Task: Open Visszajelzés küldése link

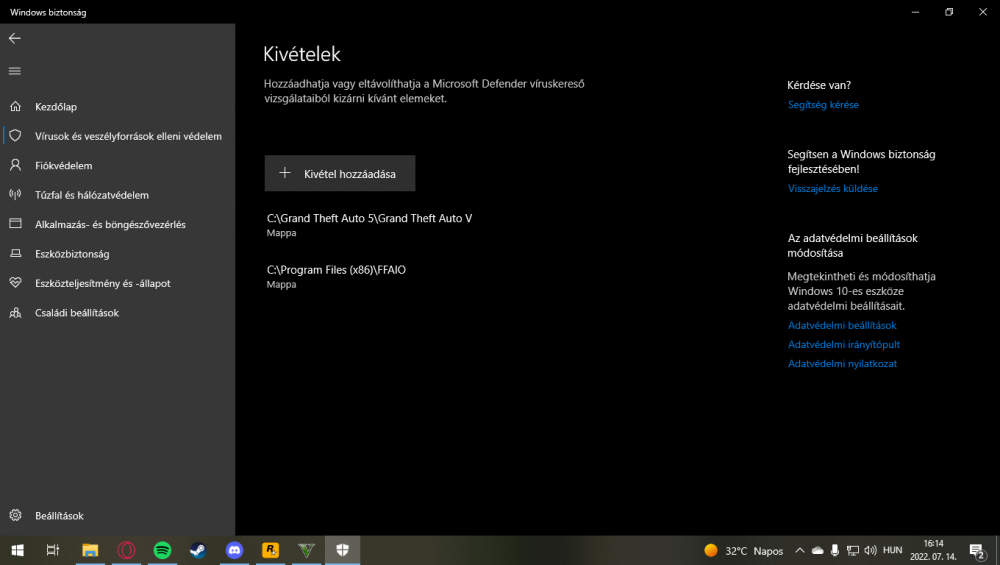Action: click(x=832, y=189)
